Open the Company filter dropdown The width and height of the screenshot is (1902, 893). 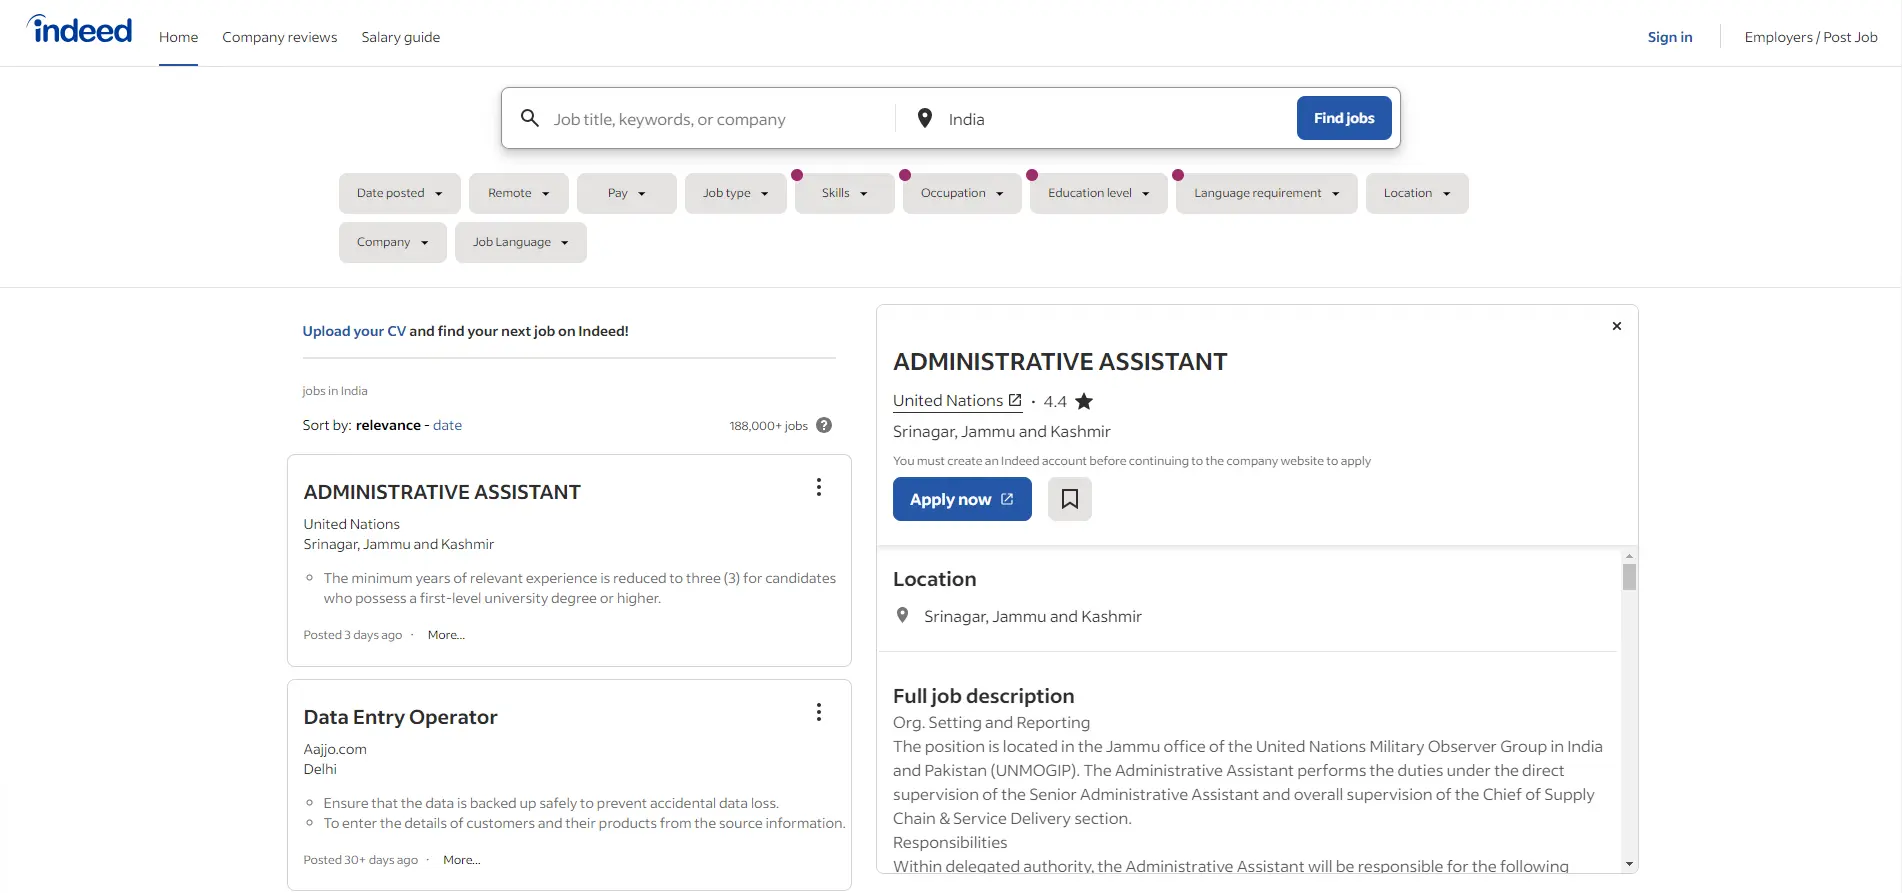pyautogui.click(x=393, y=242)
